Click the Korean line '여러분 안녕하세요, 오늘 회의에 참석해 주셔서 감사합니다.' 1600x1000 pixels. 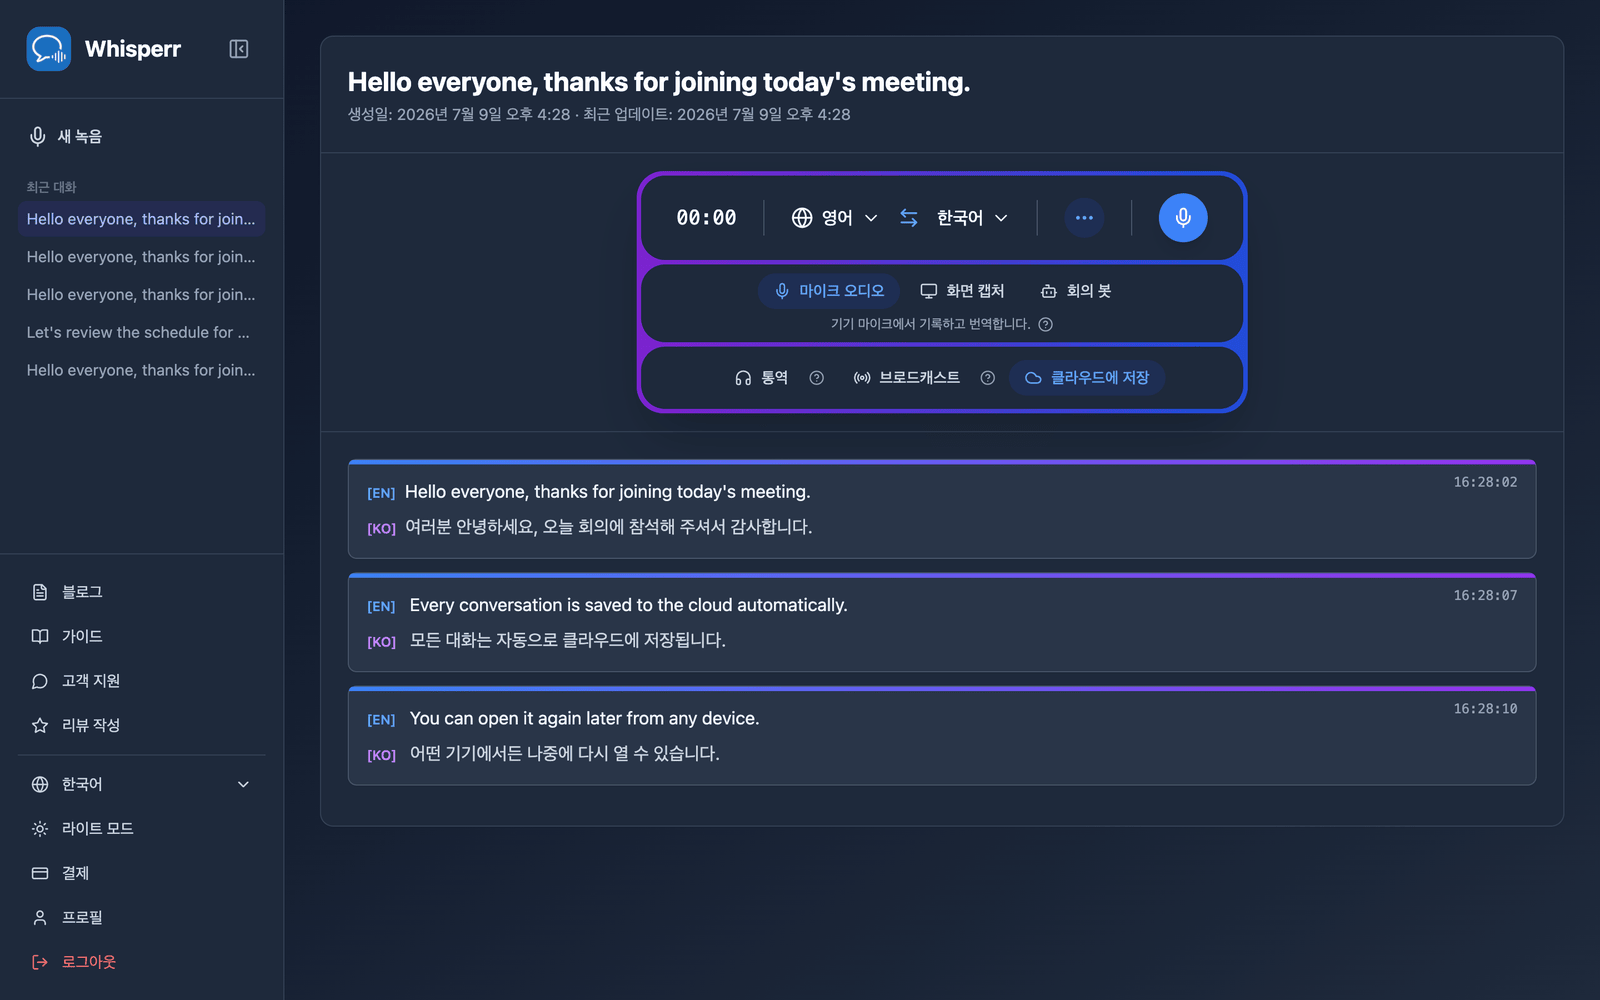pyautogui.click(x=608, y=527)
